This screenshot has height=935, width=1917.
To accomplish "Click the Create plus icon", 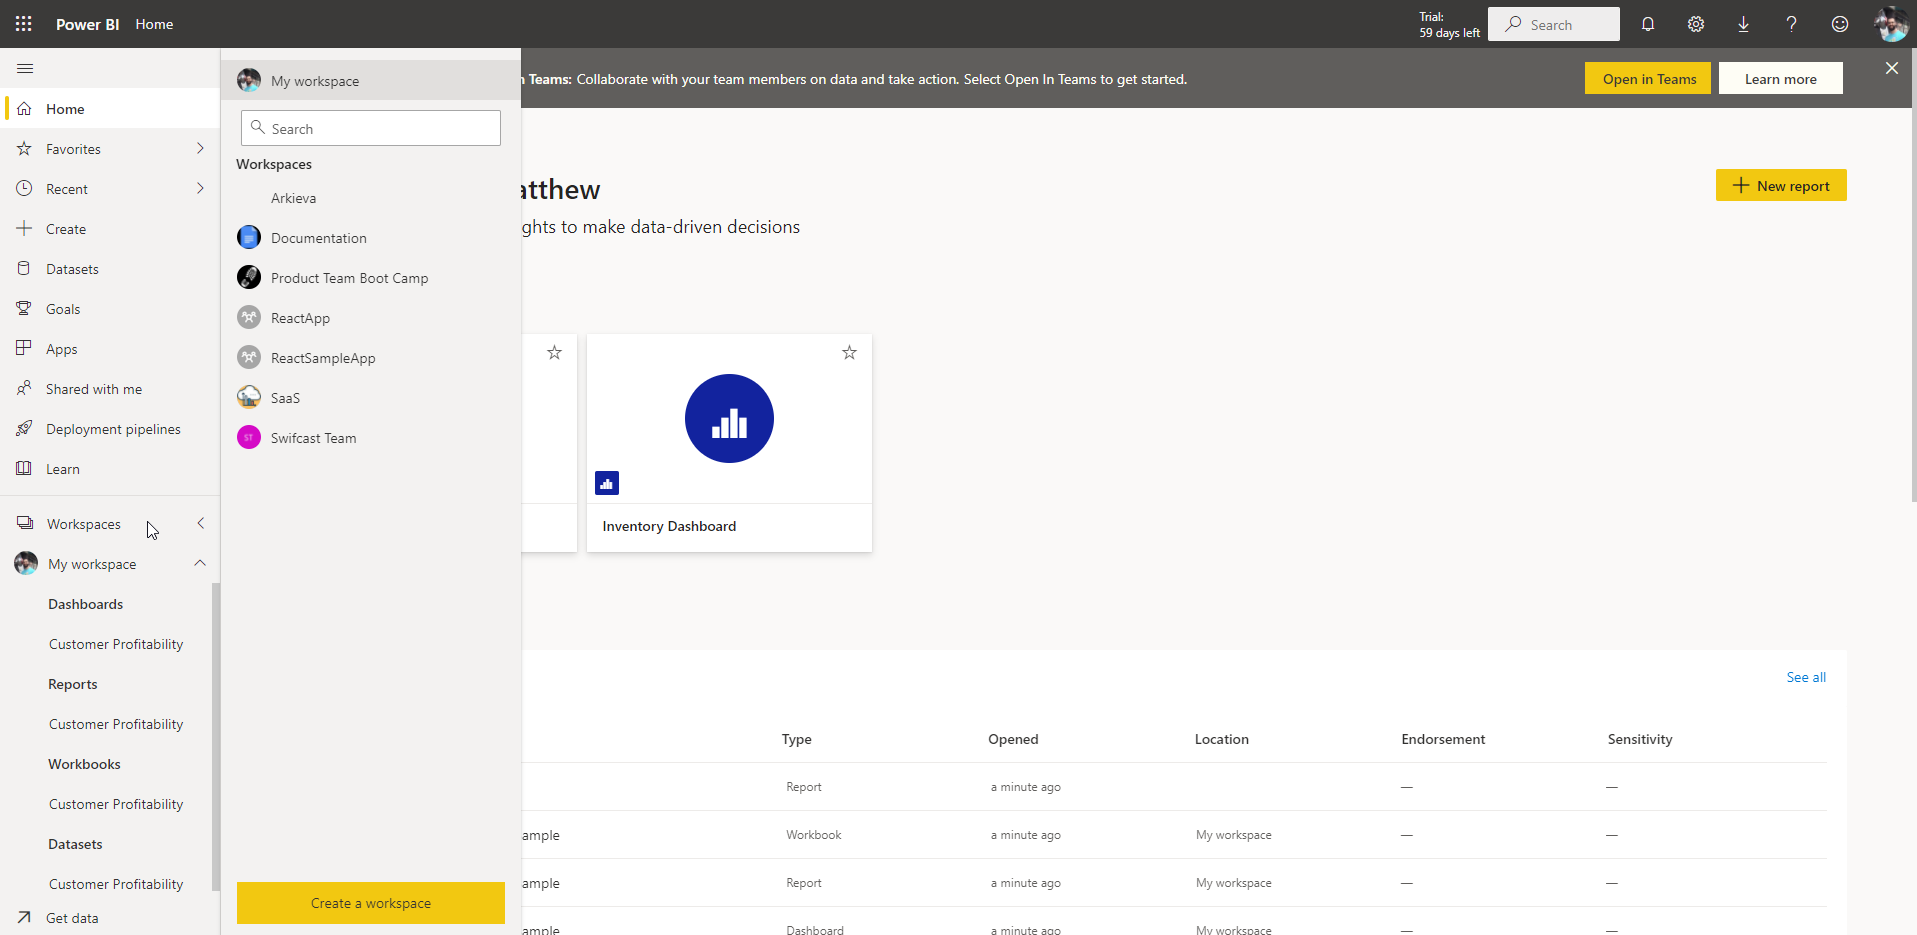I will [24, 228].
